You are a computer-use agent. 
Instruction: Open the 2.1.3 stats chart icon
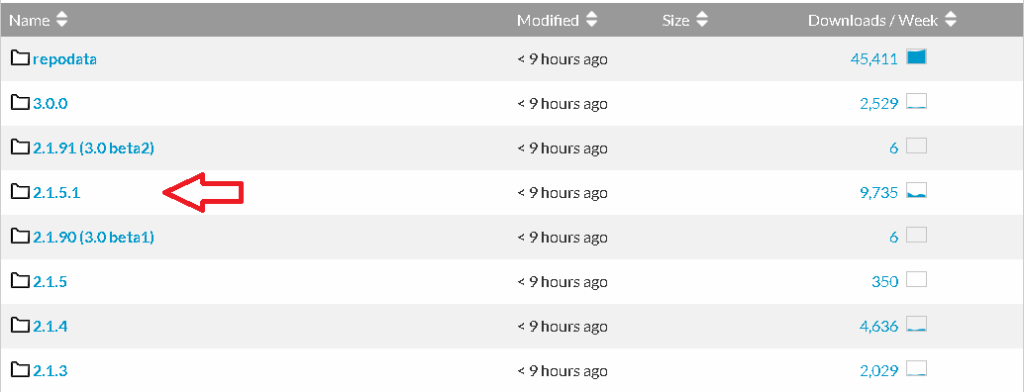[x=917, y=368]
